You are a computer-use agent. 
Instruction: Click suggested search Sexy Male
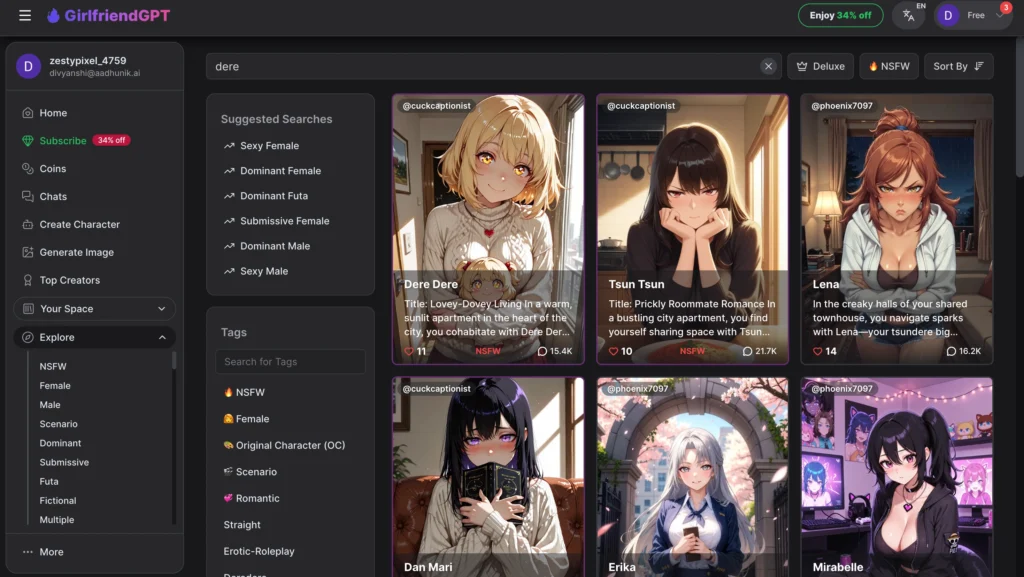pos(264,272)
